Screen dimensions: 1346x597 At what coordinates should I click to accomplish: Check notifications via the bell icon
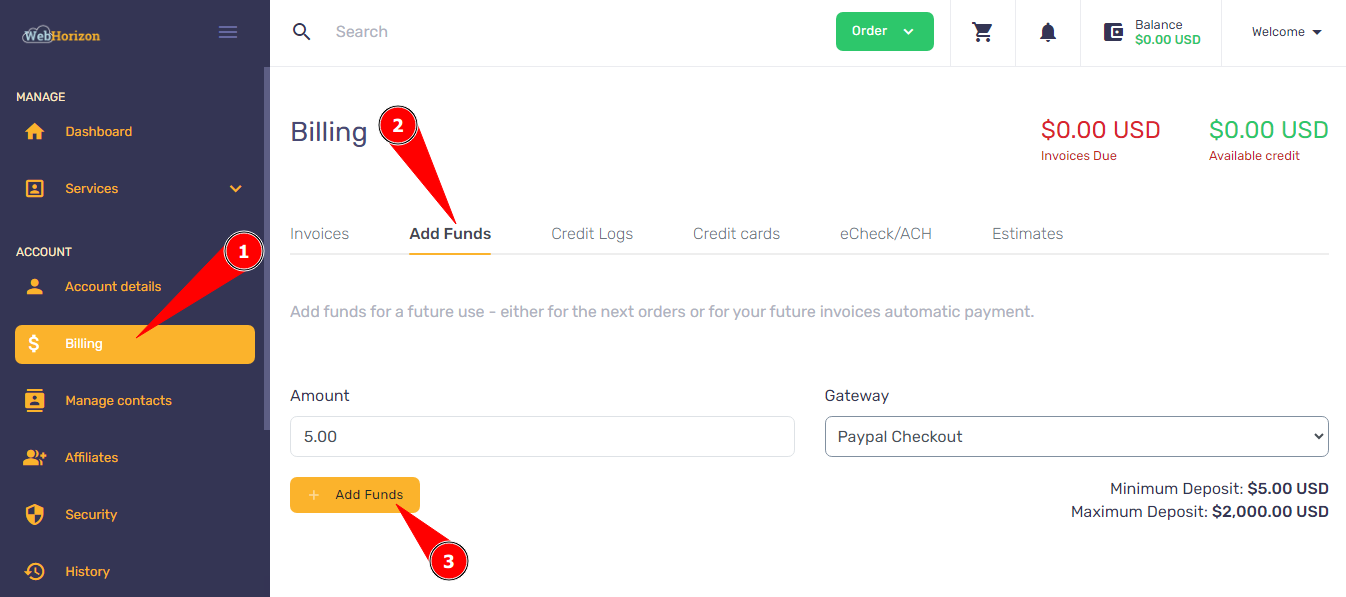click(x=1047, y=32)
